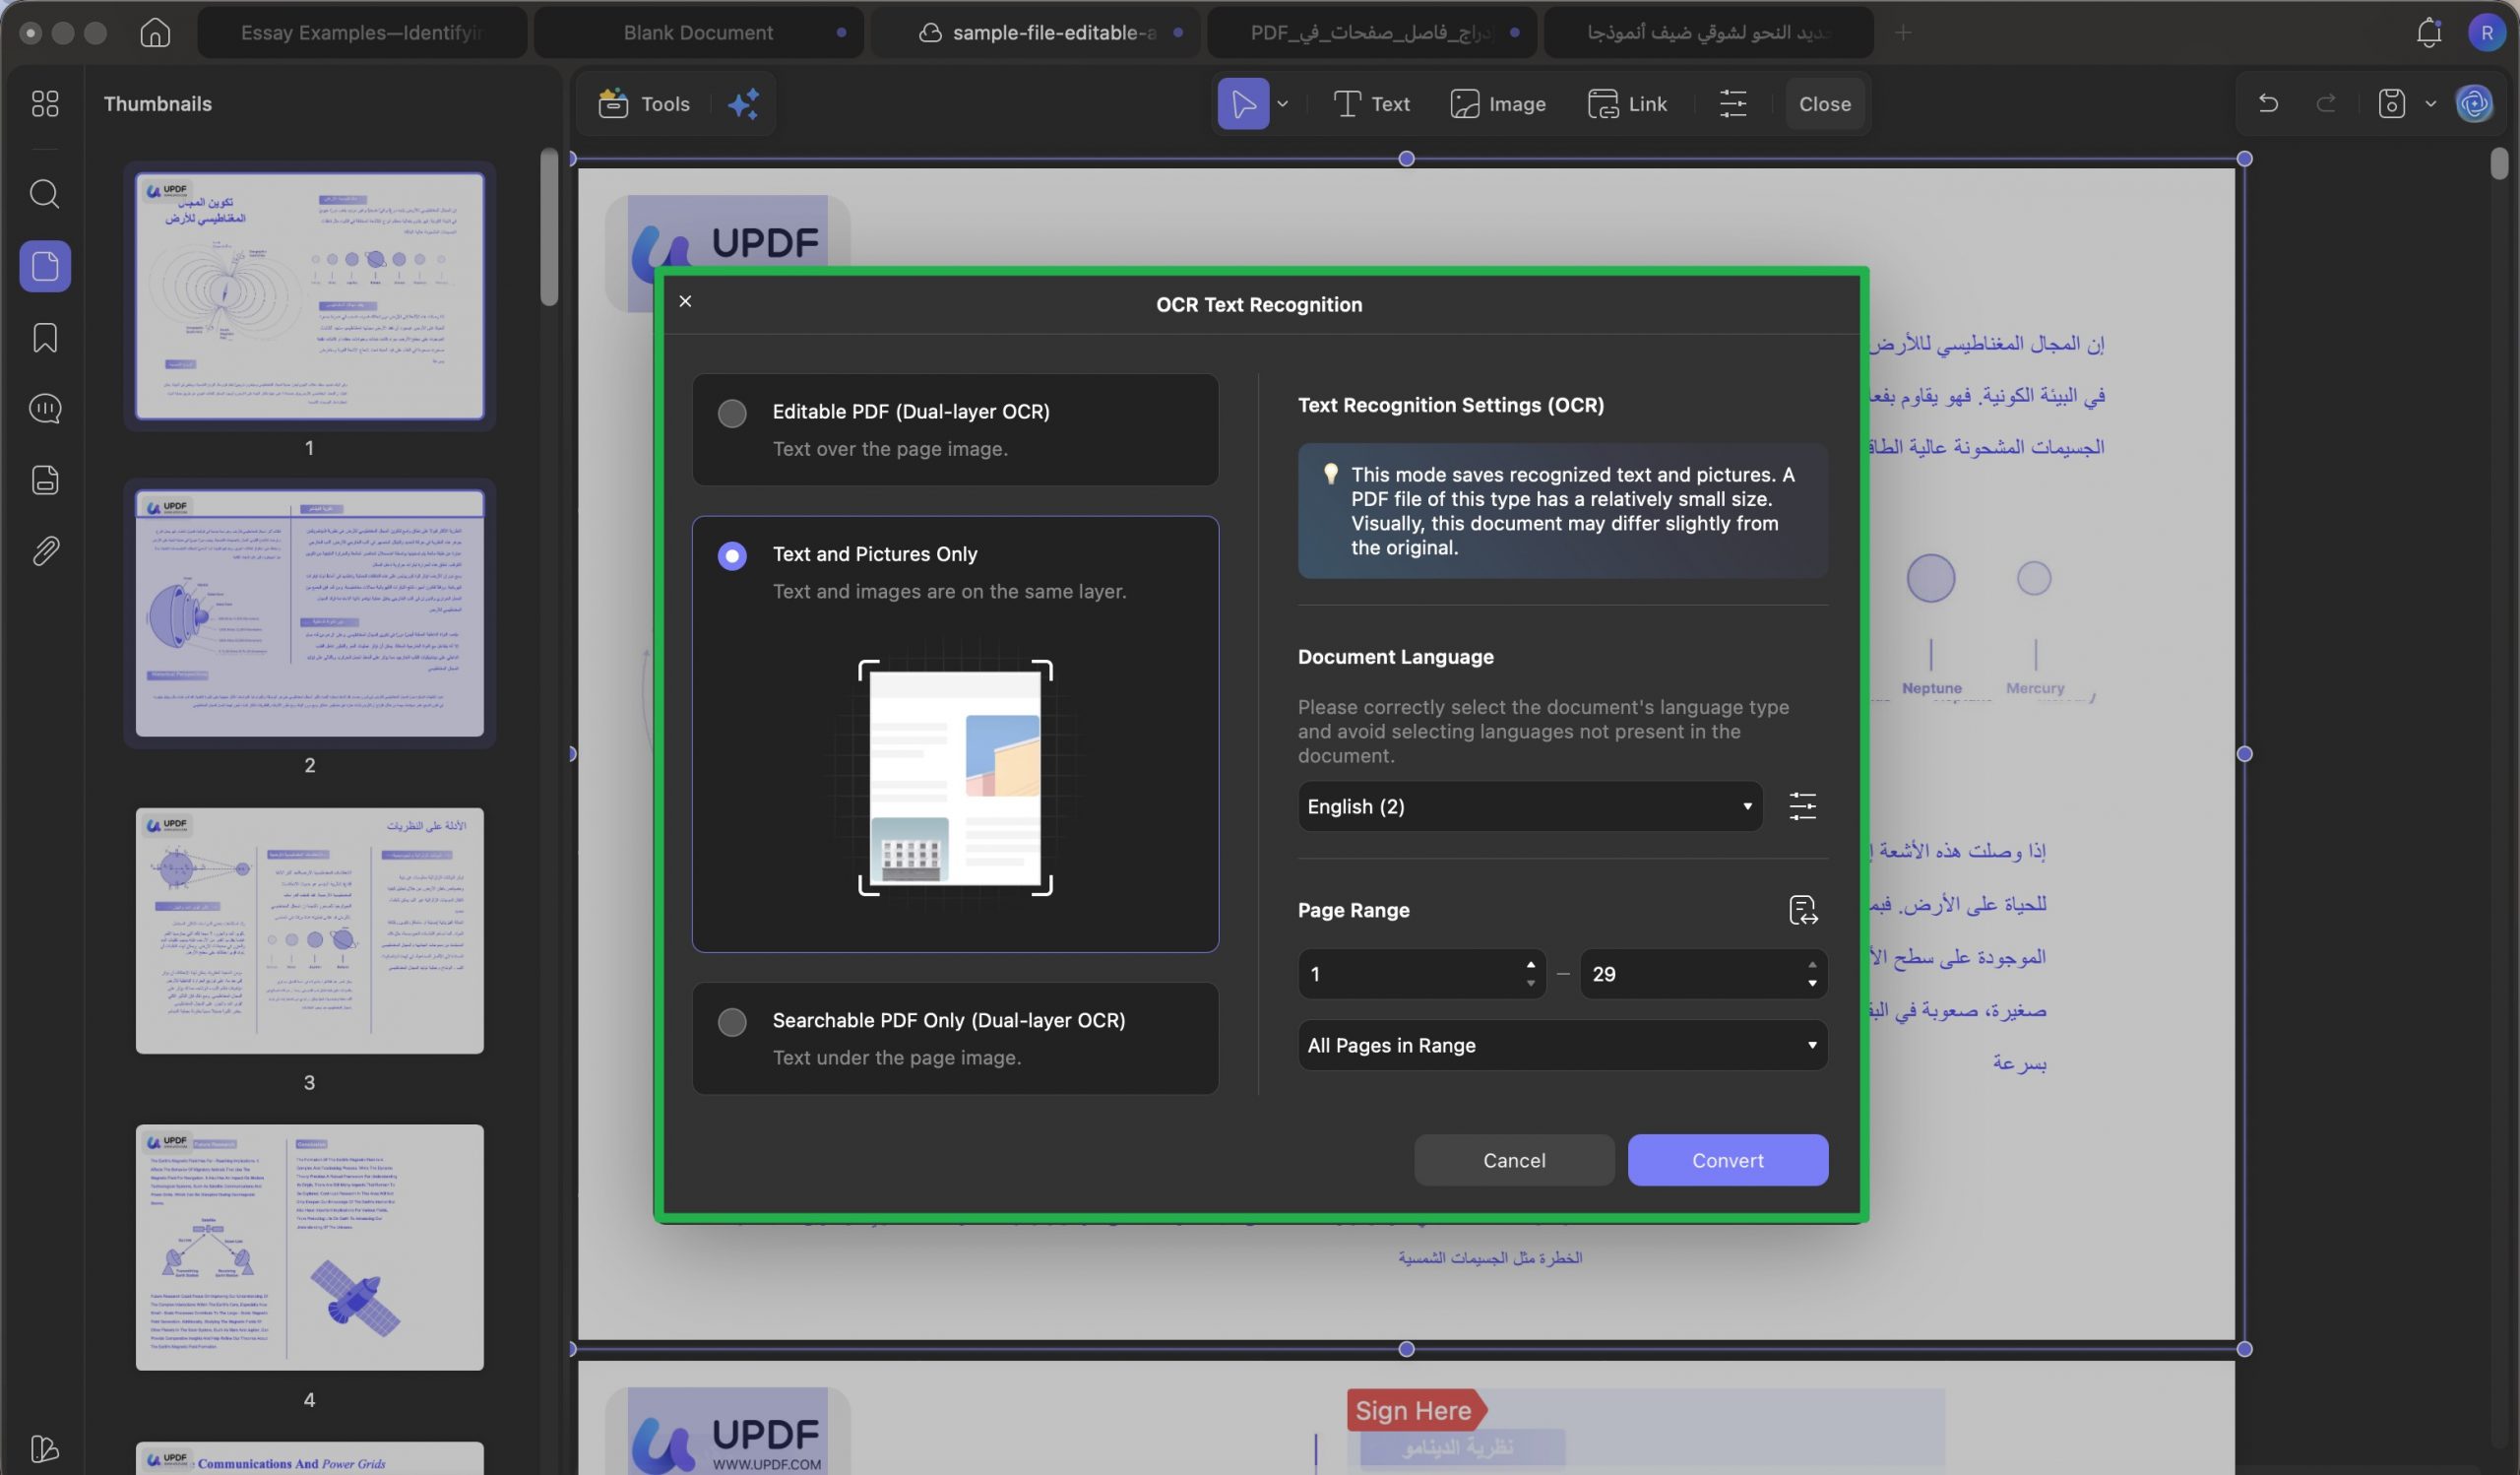Open the UPDF AI assistant swirl icon
This screenshot has height=1475, width=2520.
tap(2474, 104)
